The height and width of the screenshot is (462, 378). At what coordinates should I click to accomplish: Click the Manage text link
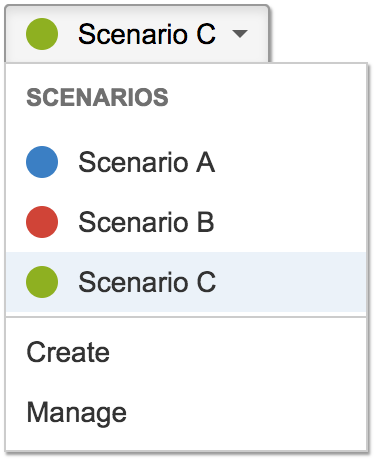tap(77, 413)
